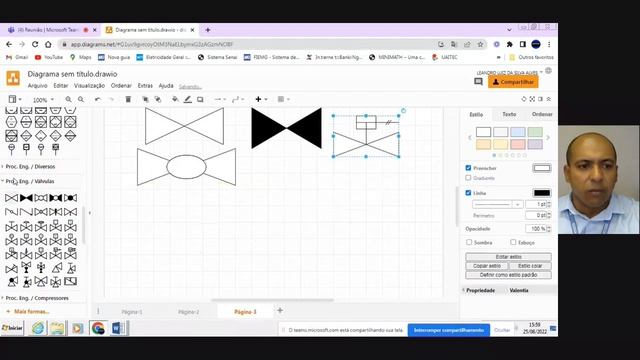Open the insert plus dropdown
This screenshot has height=360, width=640.
coord(261,99)
